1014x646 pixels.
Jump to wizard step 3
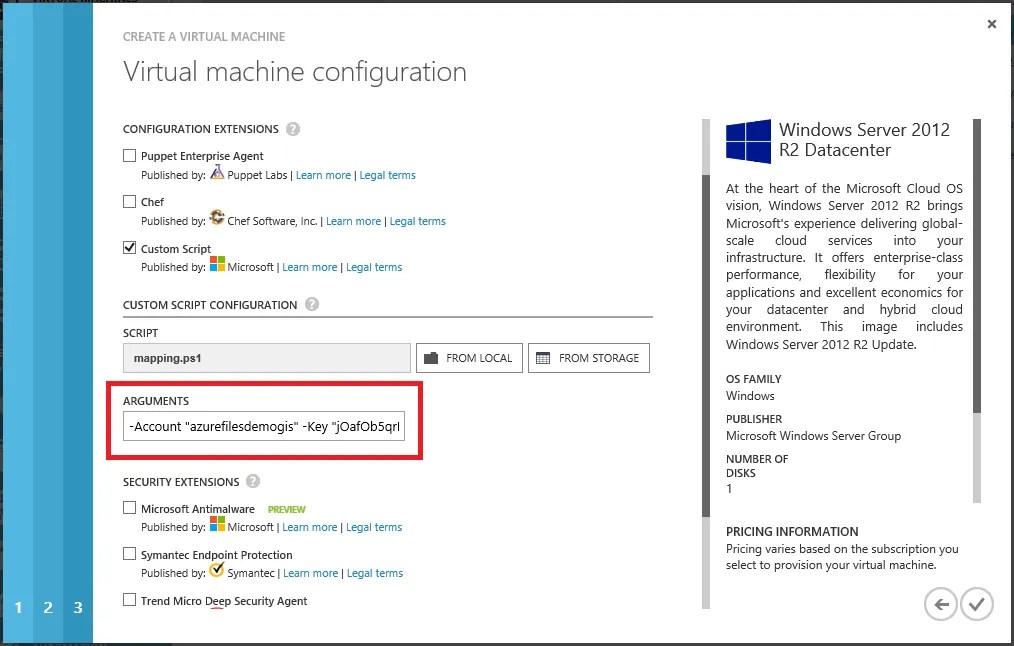[78, 607]
